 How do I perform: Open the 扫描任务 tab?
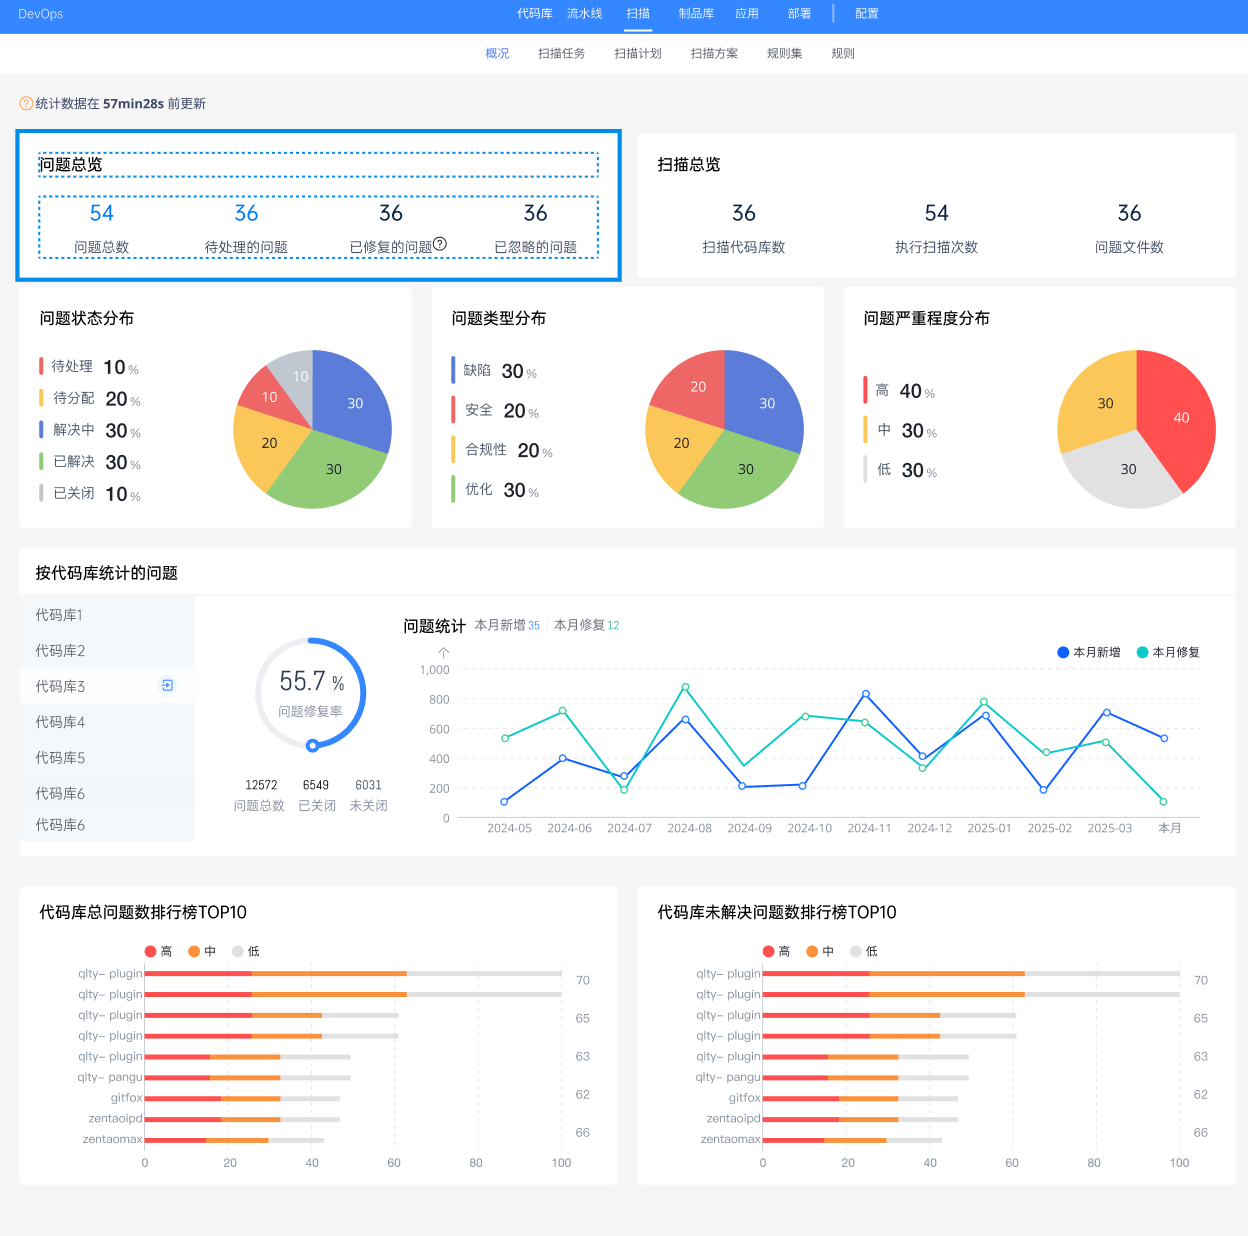point(561,54)
